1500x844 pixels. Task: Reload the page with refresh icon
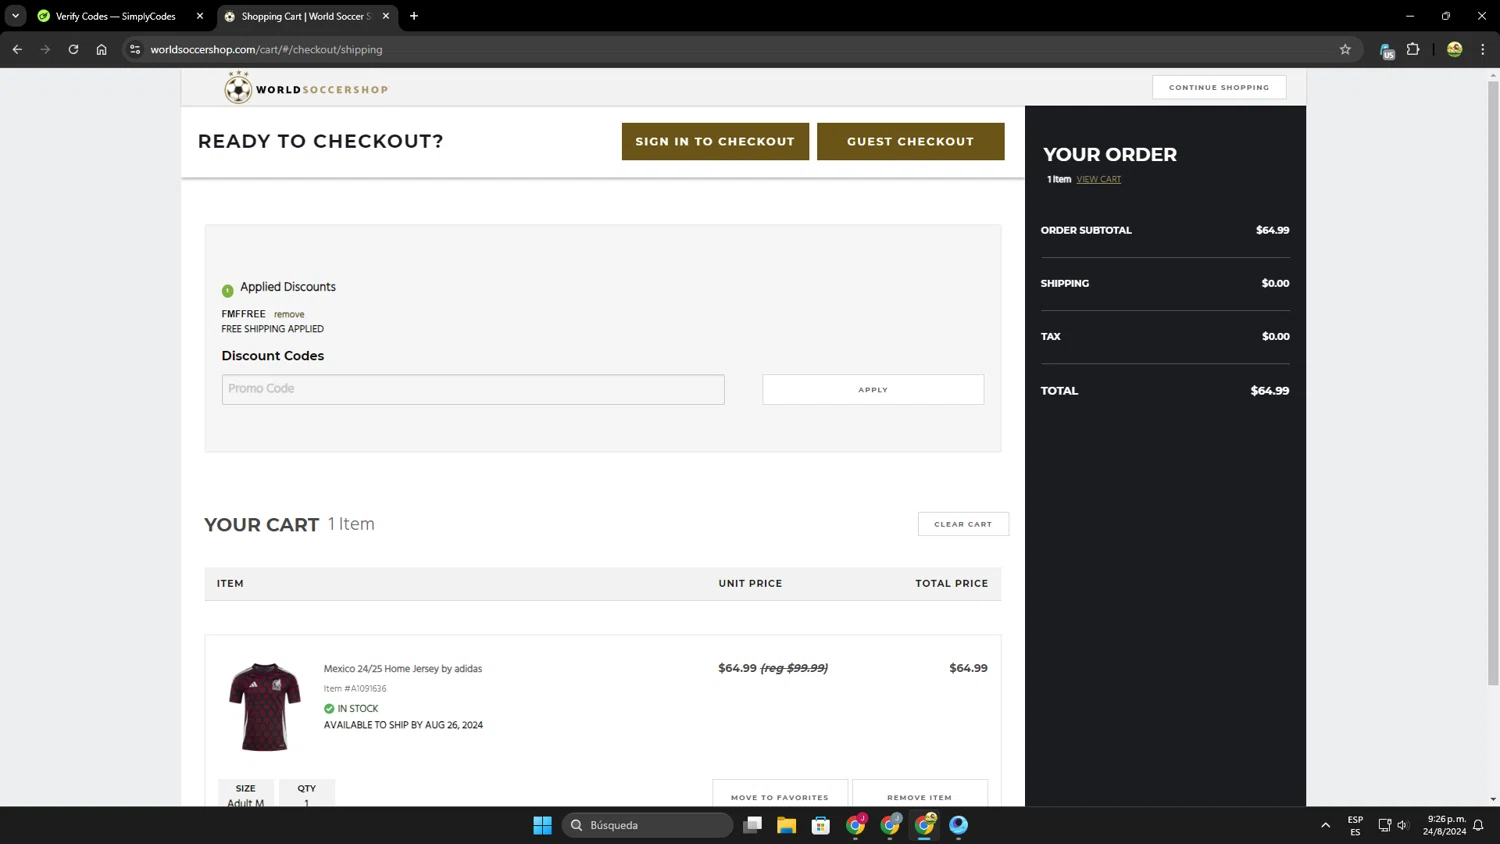tap(73, 49)
